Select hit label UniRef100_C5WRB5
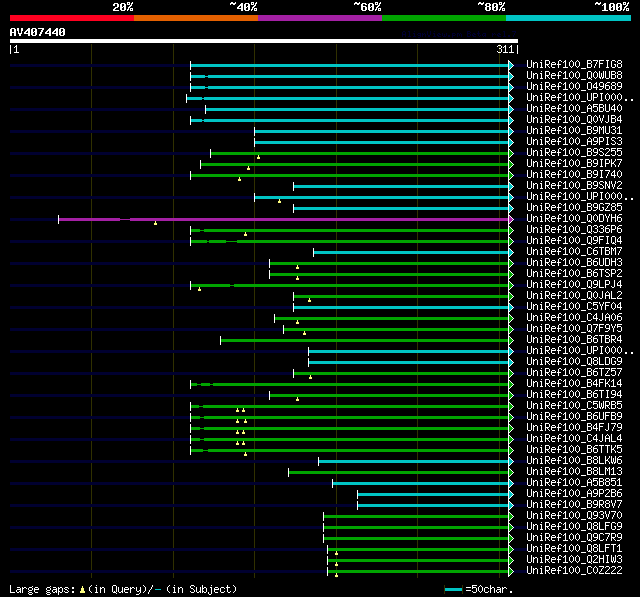 coord(574,406)
